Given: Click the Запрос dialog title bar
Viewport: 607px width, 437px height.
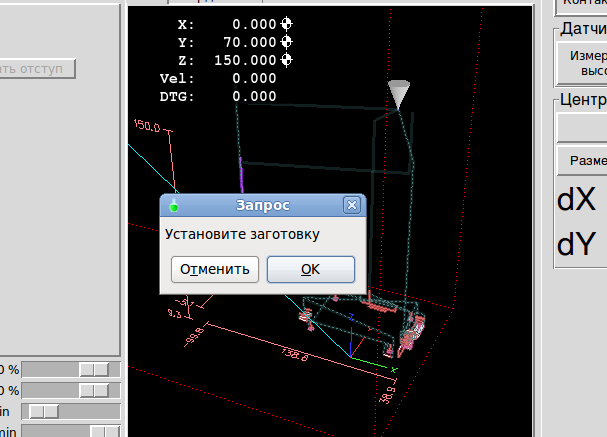Looking at the screenshot, I should (263, 205).
